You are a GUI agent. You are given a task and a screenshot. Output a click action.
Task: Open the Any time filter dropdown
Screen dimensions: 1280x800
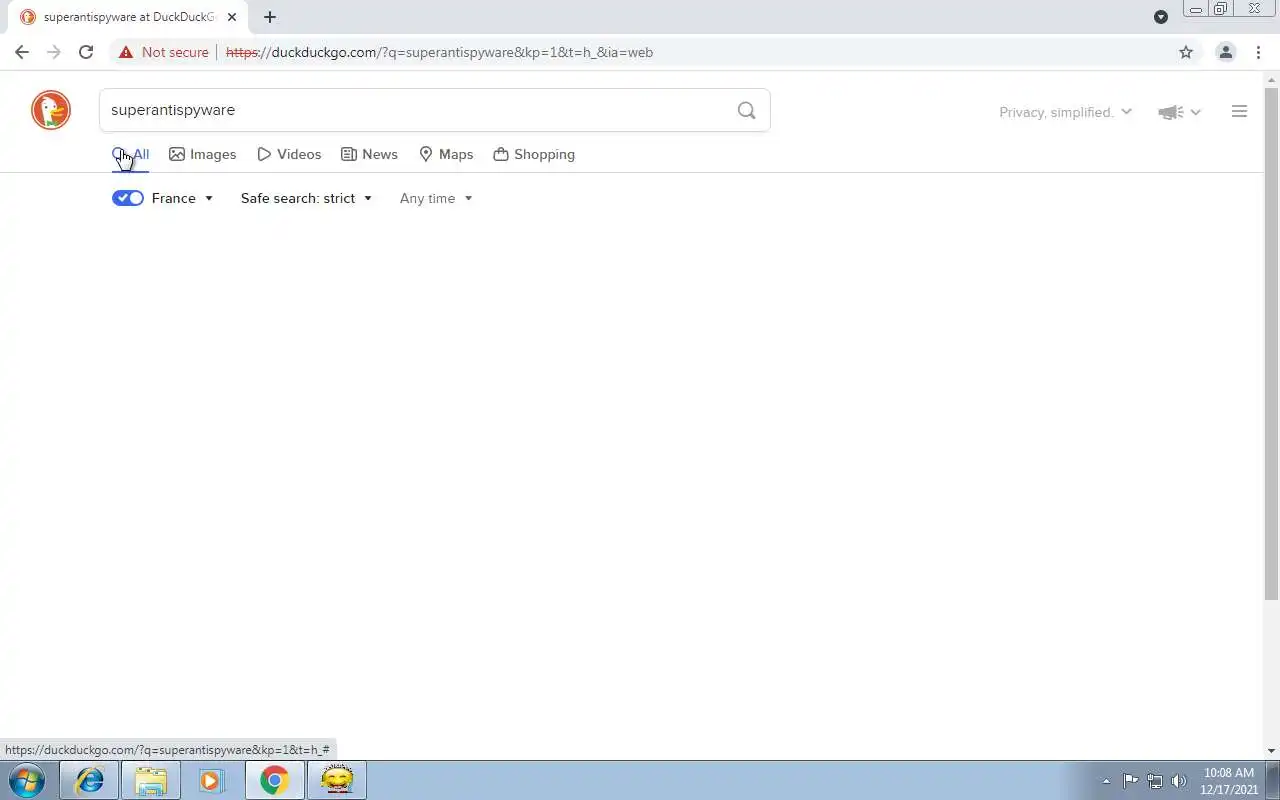[436, 198]
